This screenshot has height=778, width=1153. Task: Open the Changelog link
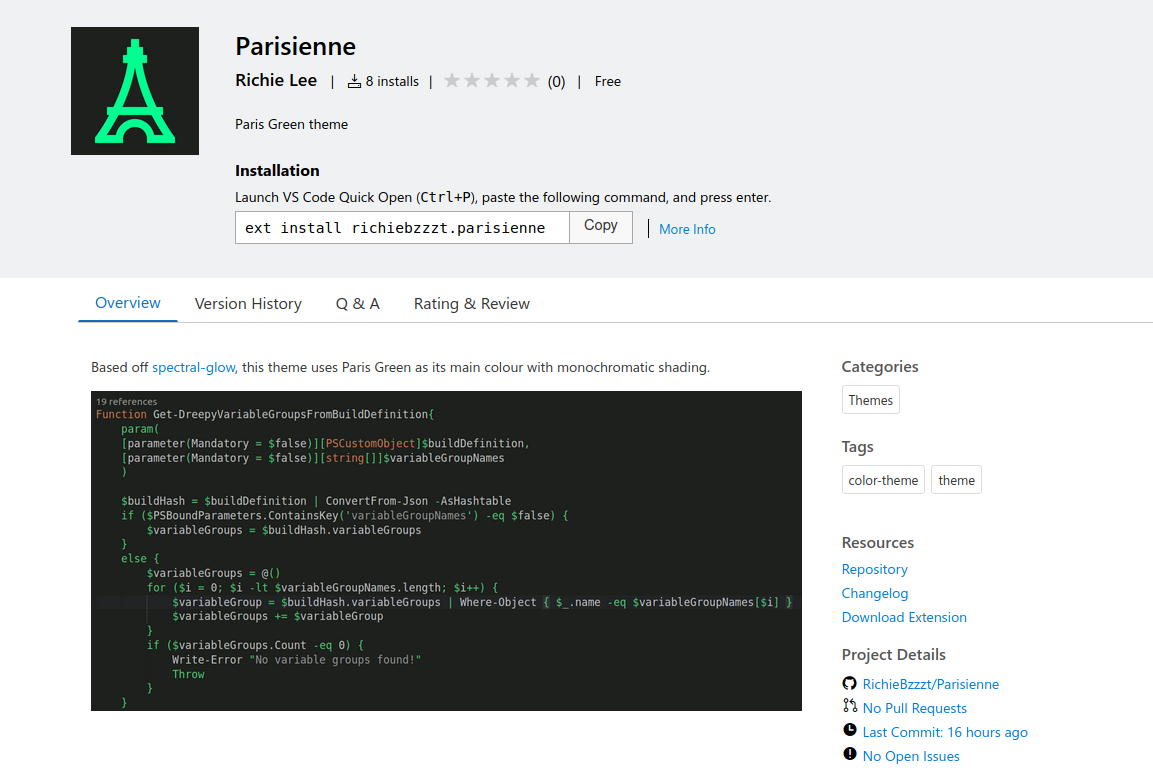pos(874,593)
